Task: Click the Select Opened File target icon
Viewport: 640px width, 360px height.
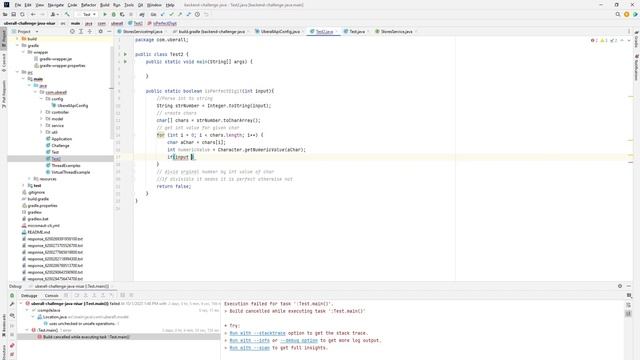Action: tap(72, 31)
